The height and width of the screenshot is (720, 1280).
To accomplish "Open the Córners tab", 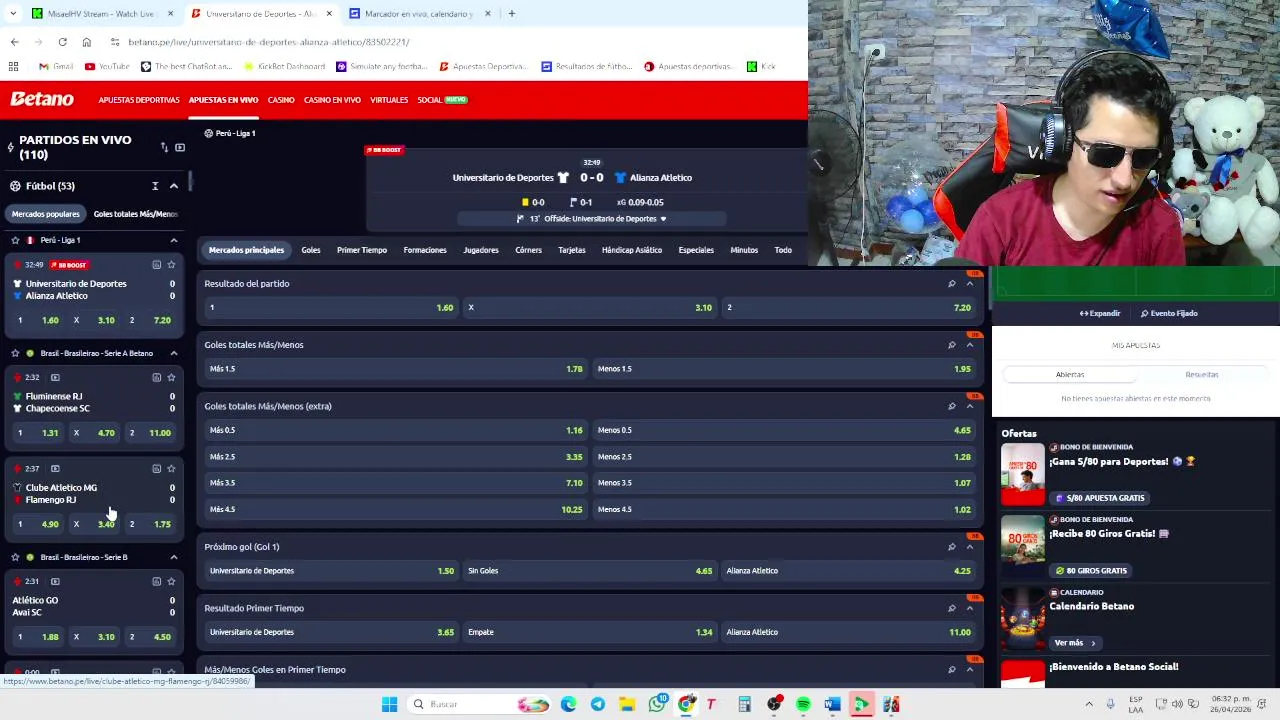I will click(528, 250).
